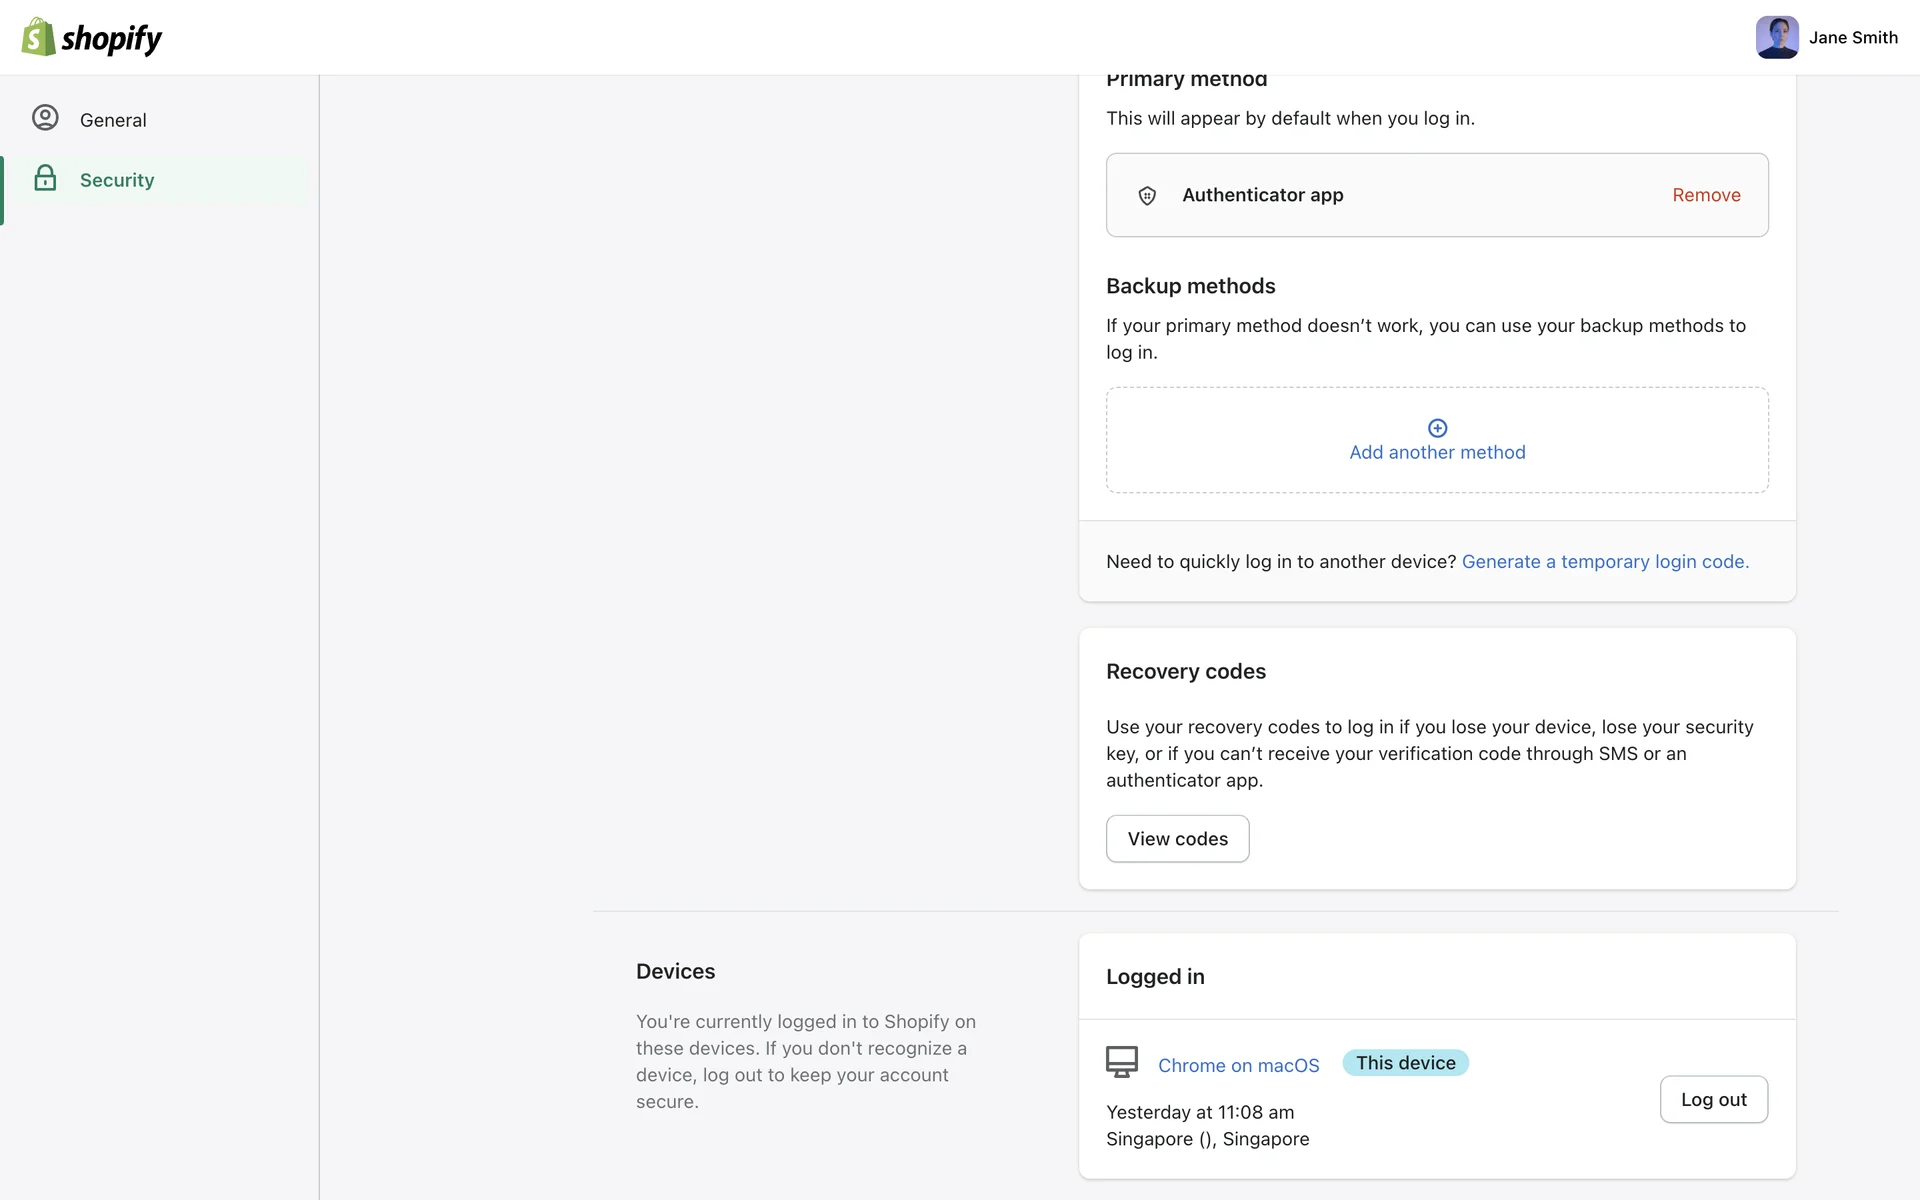
Task: Open the General settings section
Action: (x=113, y=120)
